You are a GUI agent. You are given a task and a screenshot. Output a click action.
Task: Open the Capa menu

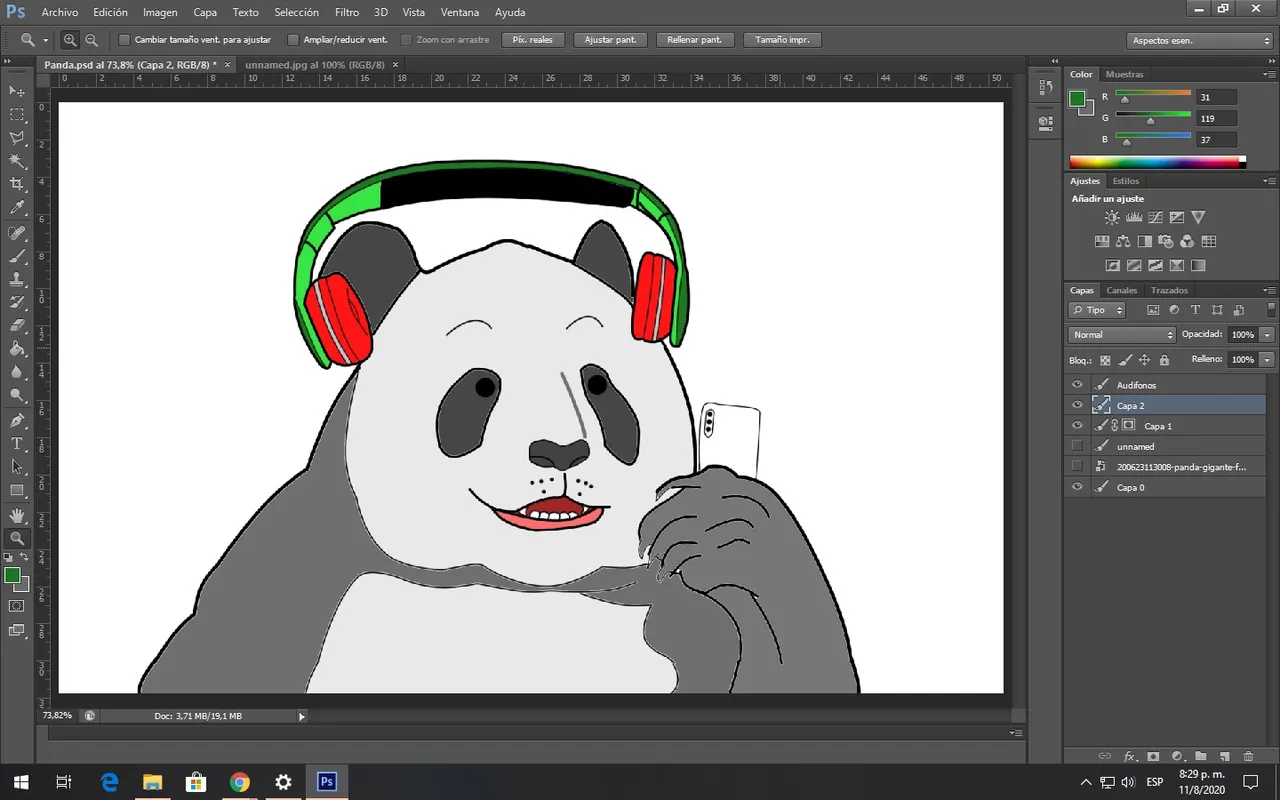pos(205,13)
